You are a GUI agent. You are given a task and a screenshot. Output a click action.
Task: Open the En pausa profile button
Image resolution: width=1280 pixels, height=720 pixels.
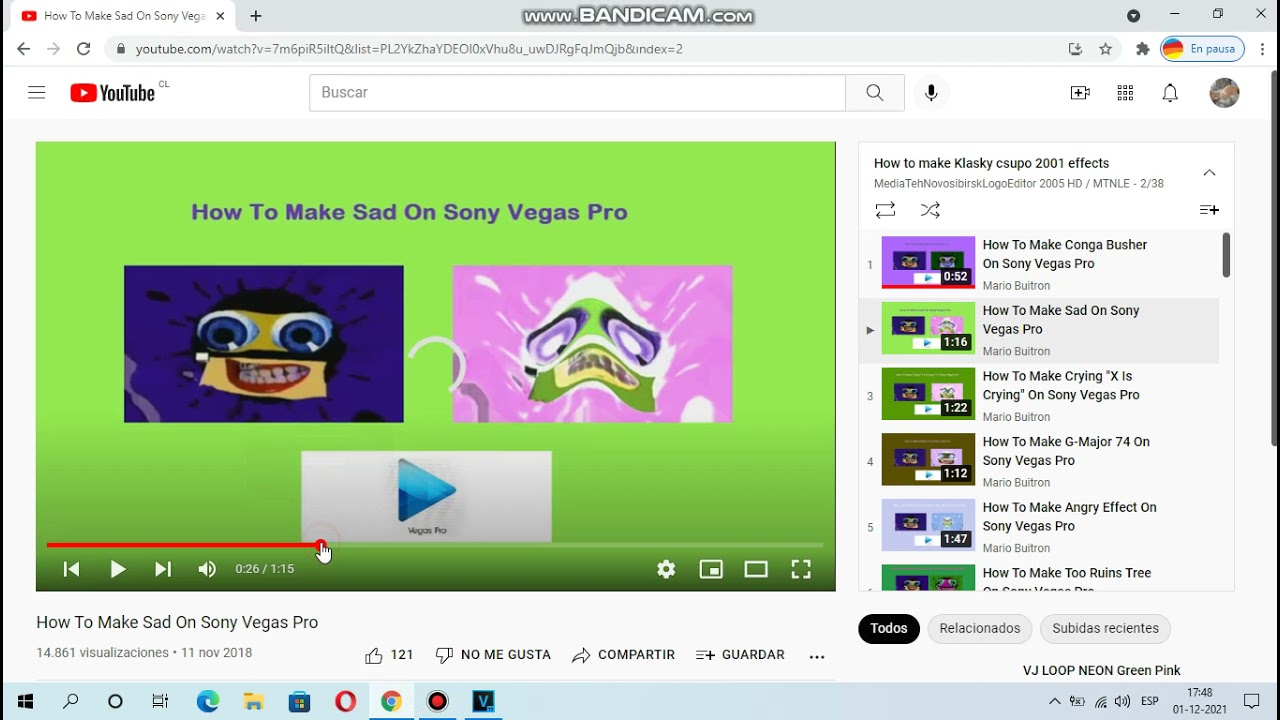(1202, 49)
